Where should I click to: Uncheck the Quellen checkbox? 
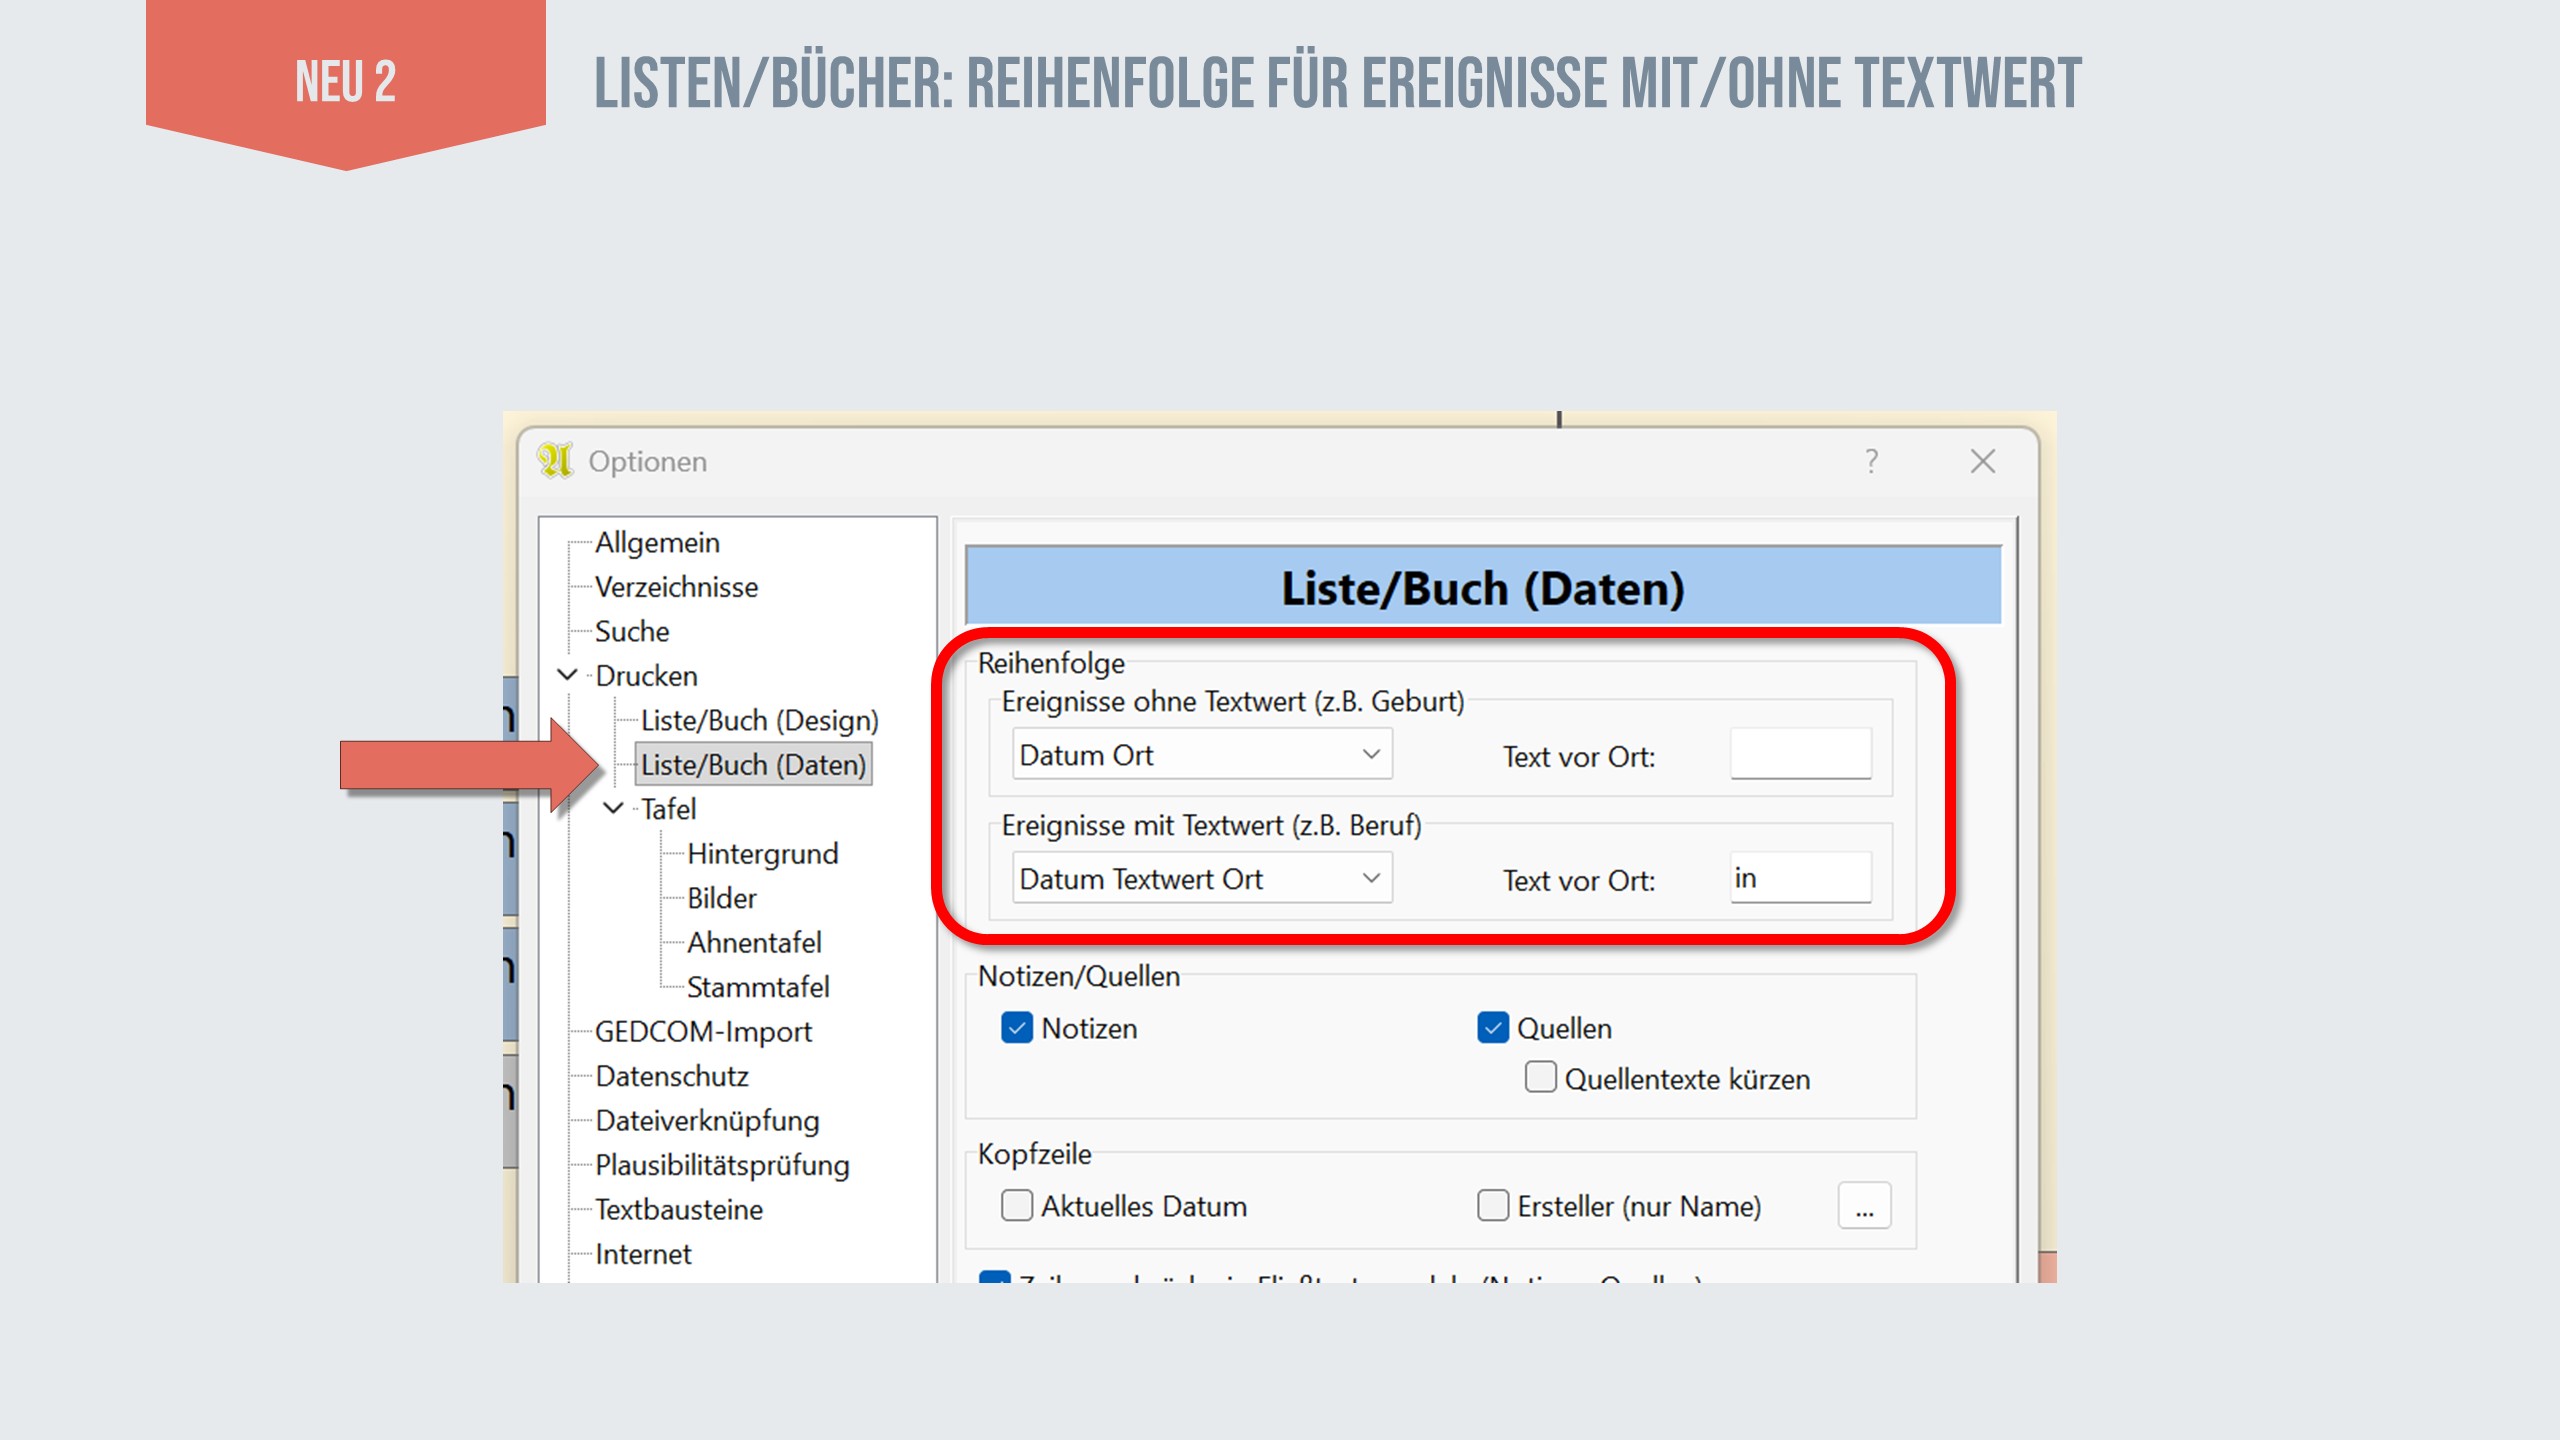click(x=1492, y=1028)
